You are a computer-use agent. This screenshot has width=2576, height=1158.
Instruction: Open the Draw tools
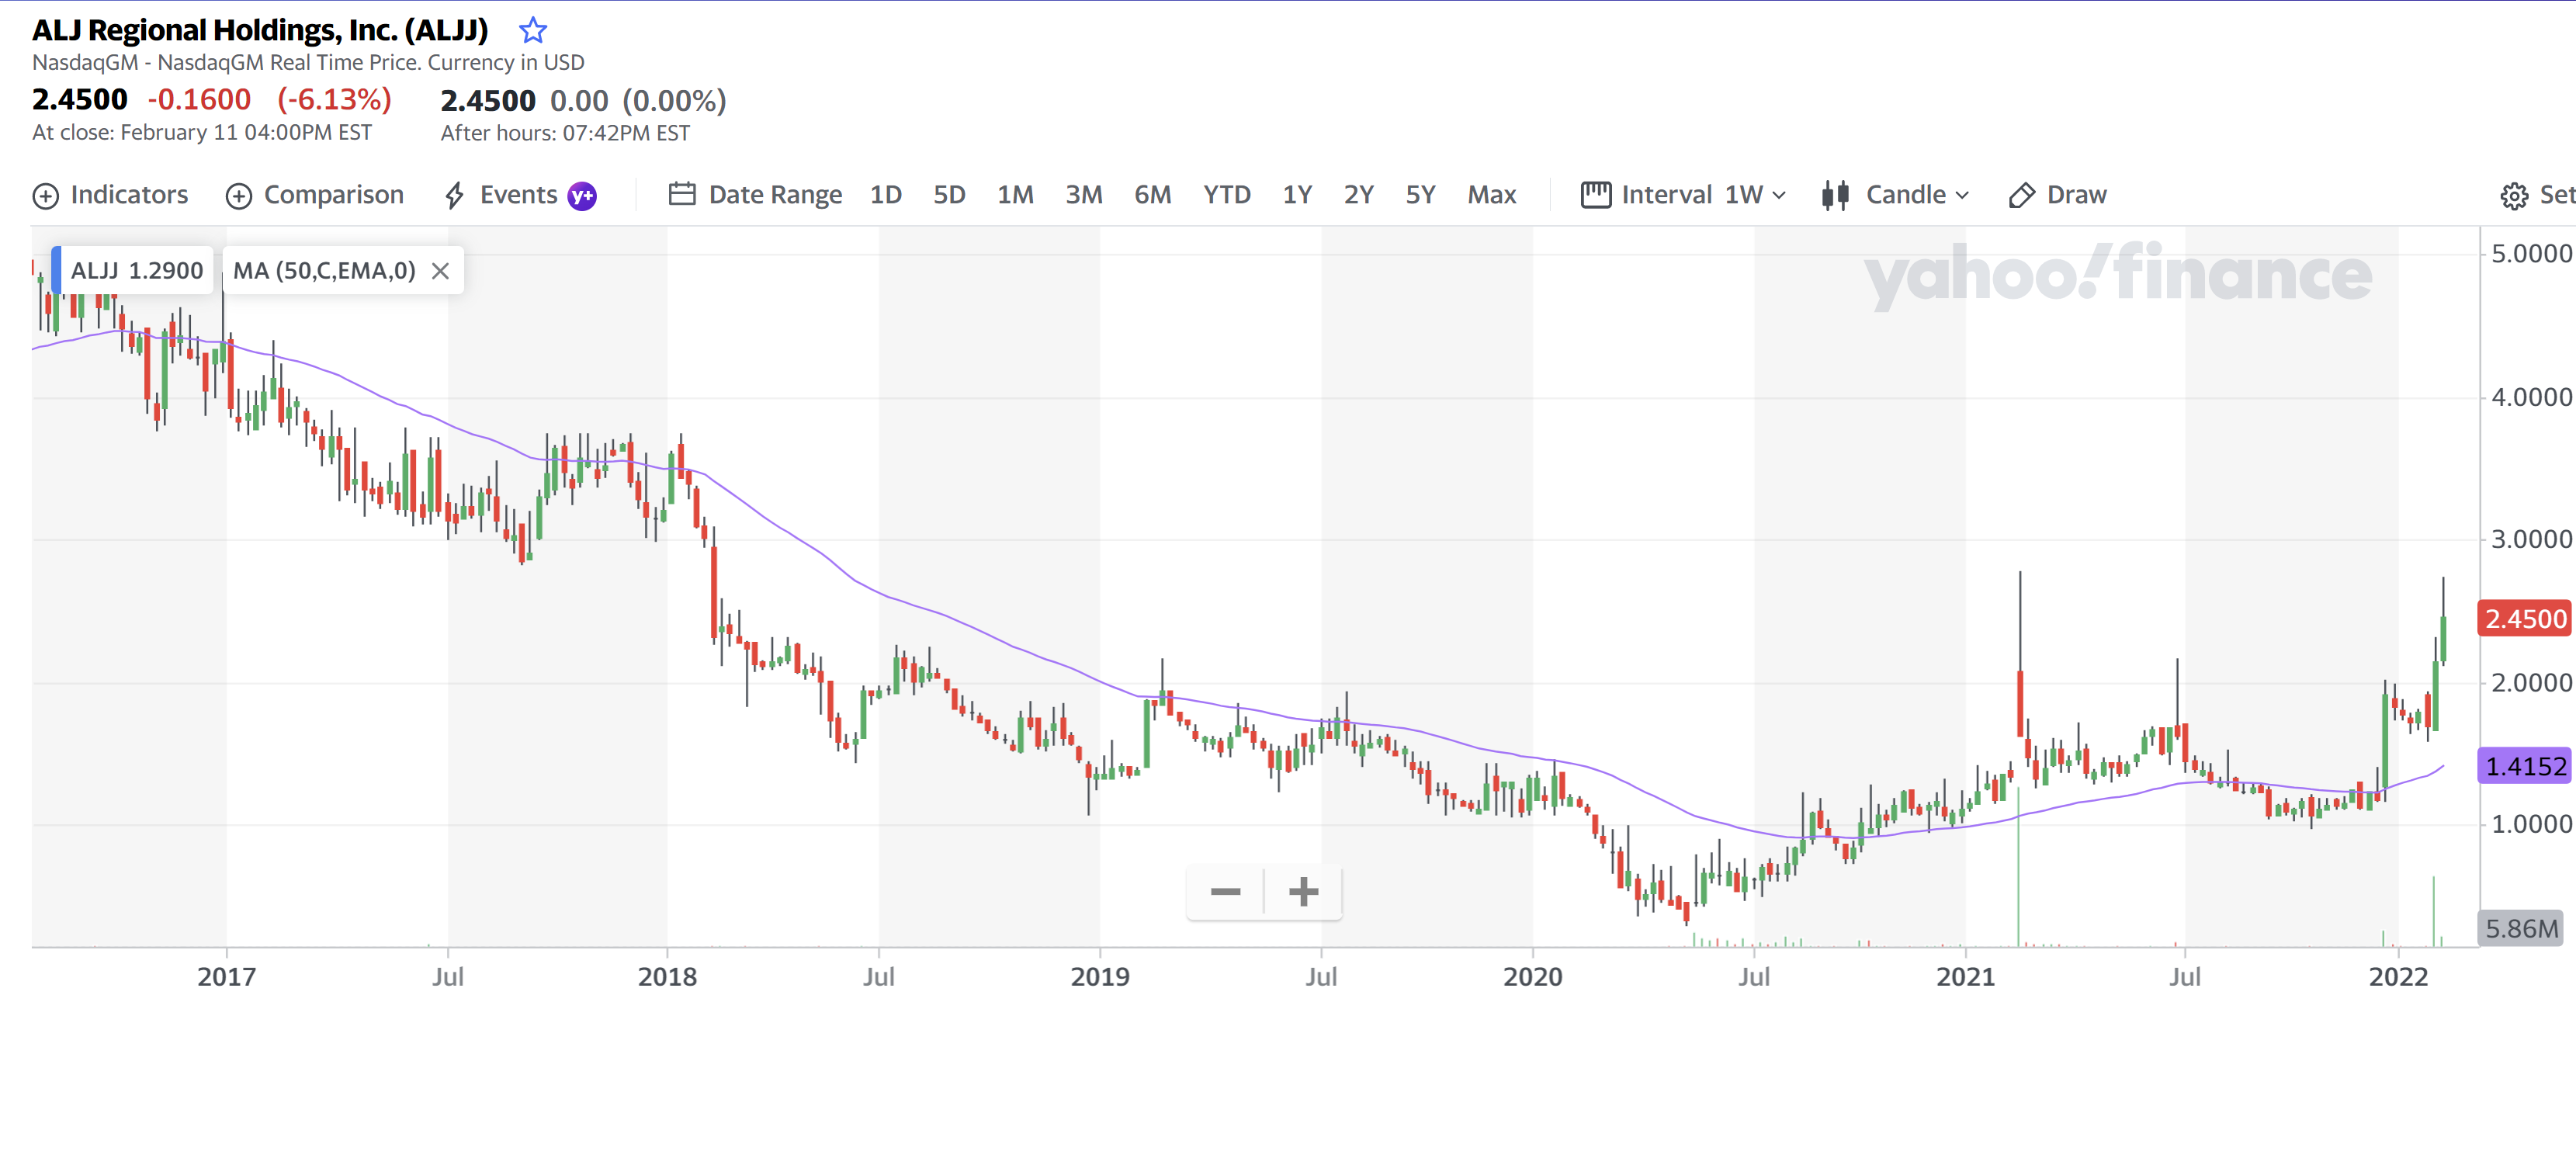(x=2057, y=195)
